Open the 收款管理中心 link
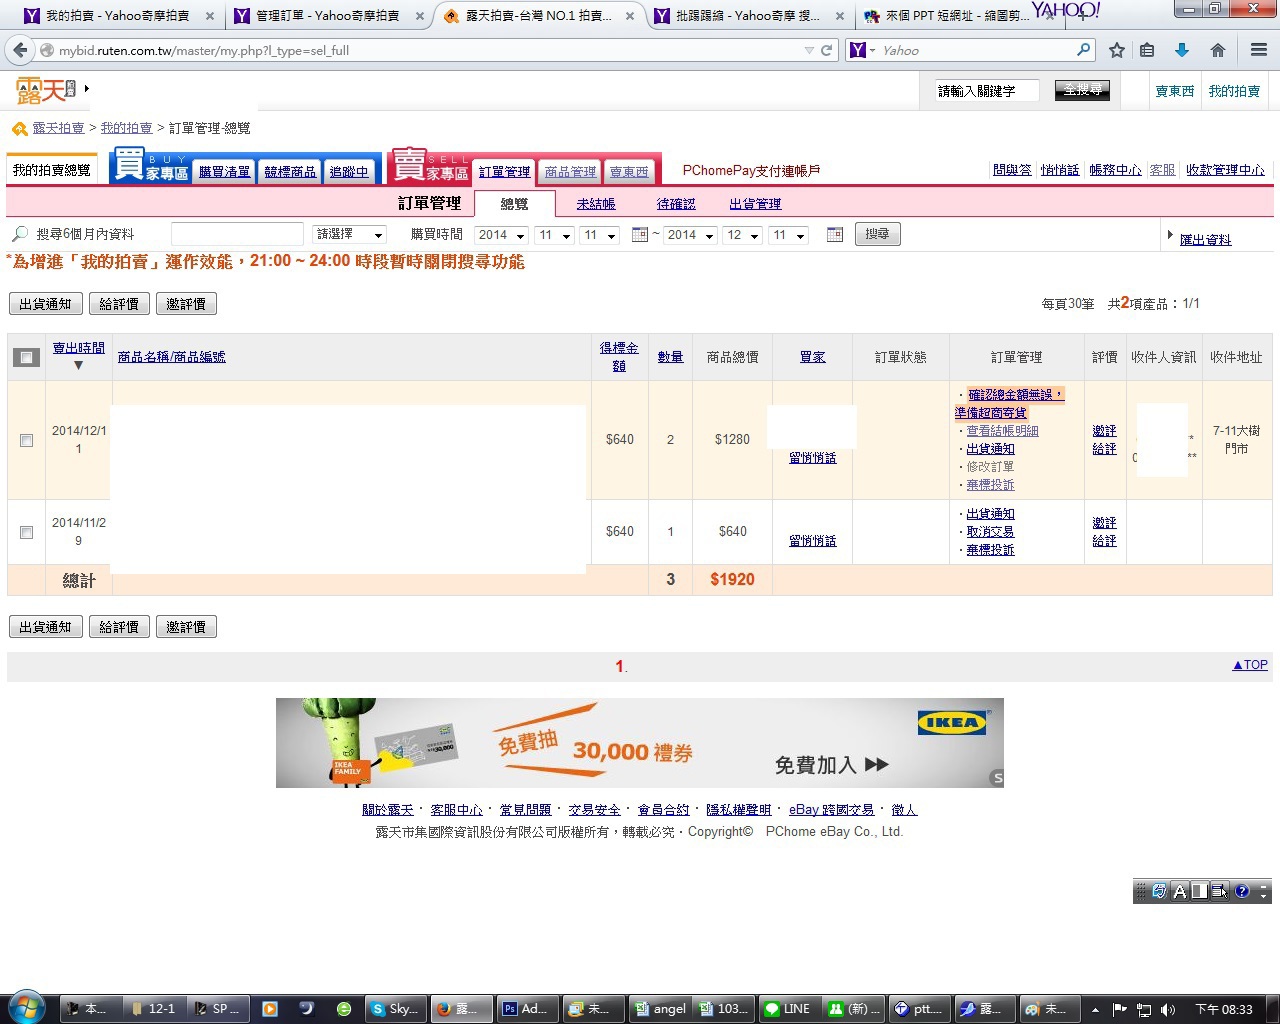 click(x=1225, y=170)
